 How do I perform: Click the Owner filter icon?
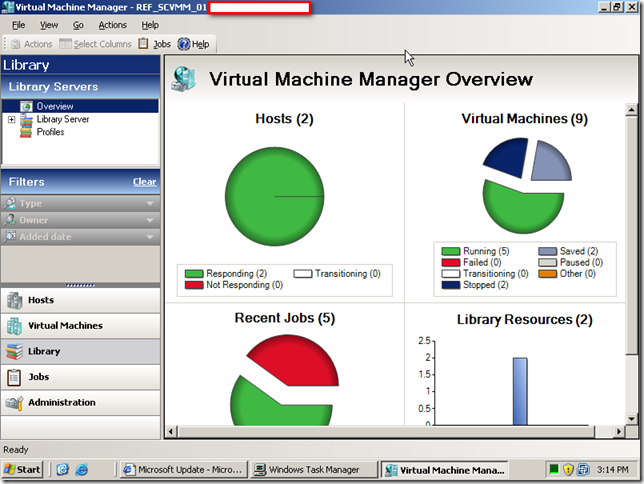(10, 220)
